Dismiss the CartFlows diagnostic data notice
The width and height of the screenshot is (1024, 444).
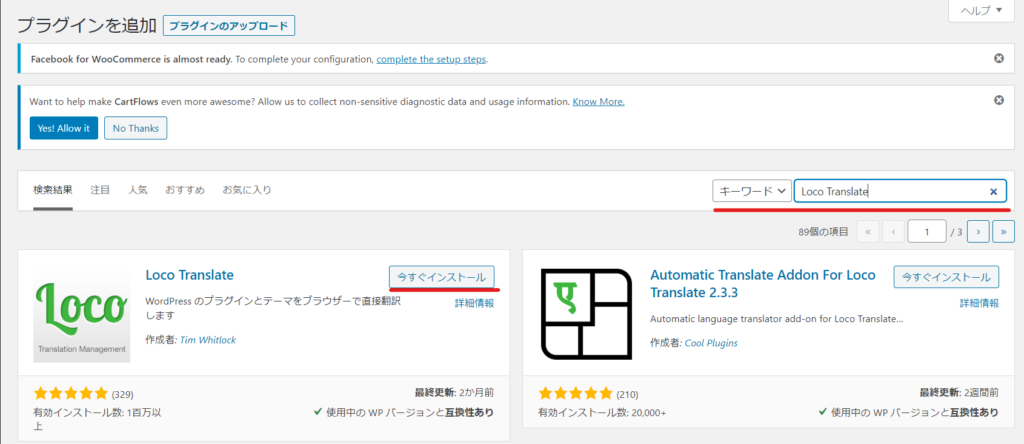tap(999, 101)
